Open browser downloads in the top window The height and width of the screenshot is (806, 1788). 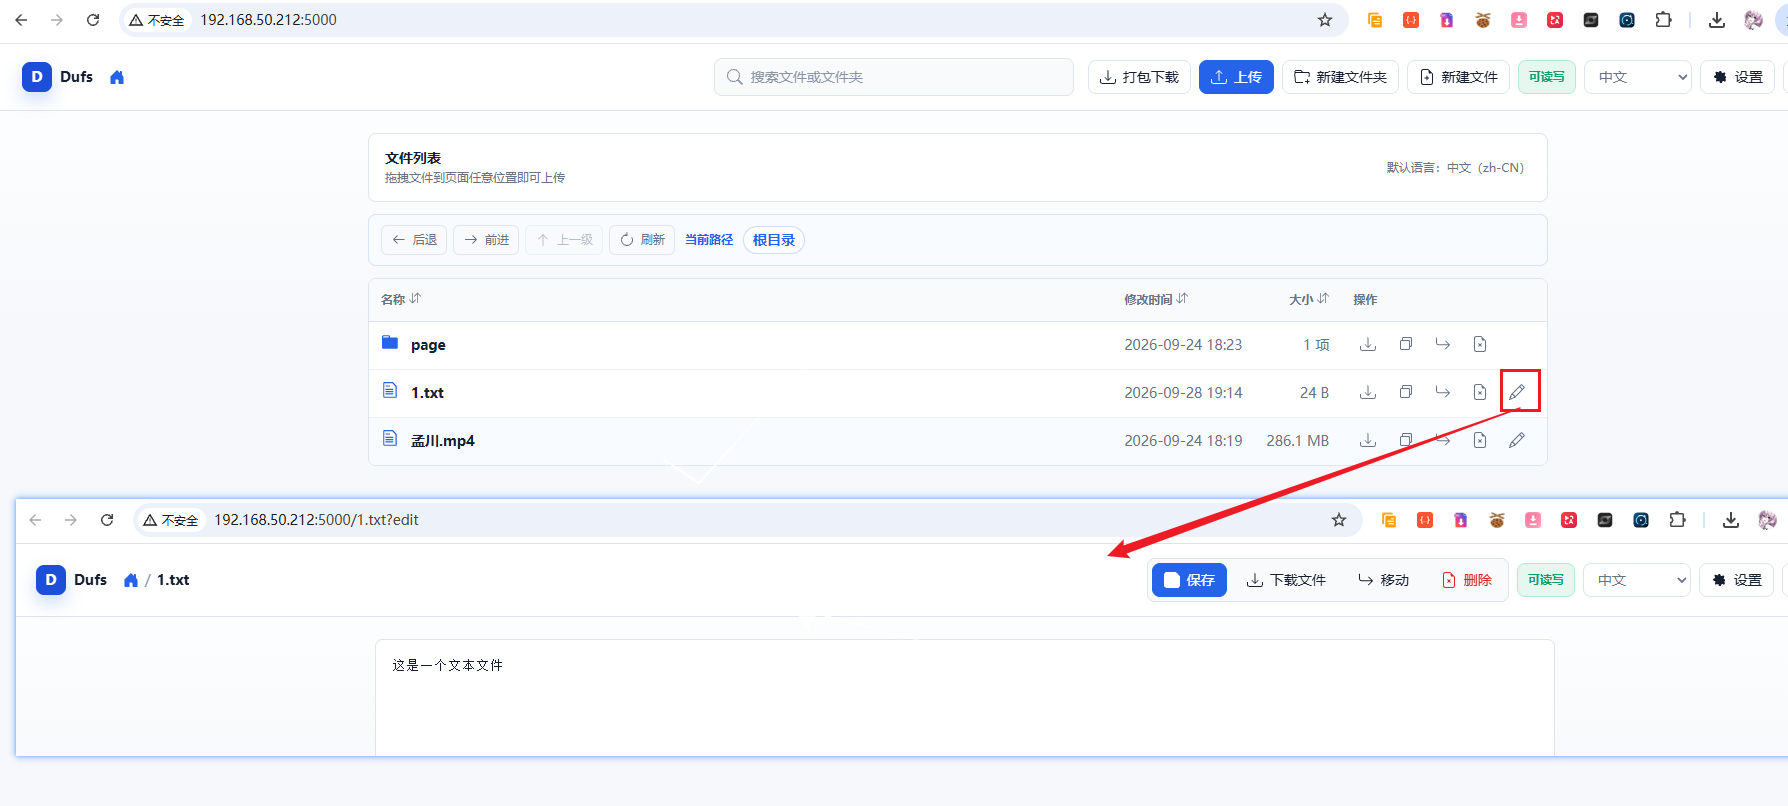[x=1717, y=20]
